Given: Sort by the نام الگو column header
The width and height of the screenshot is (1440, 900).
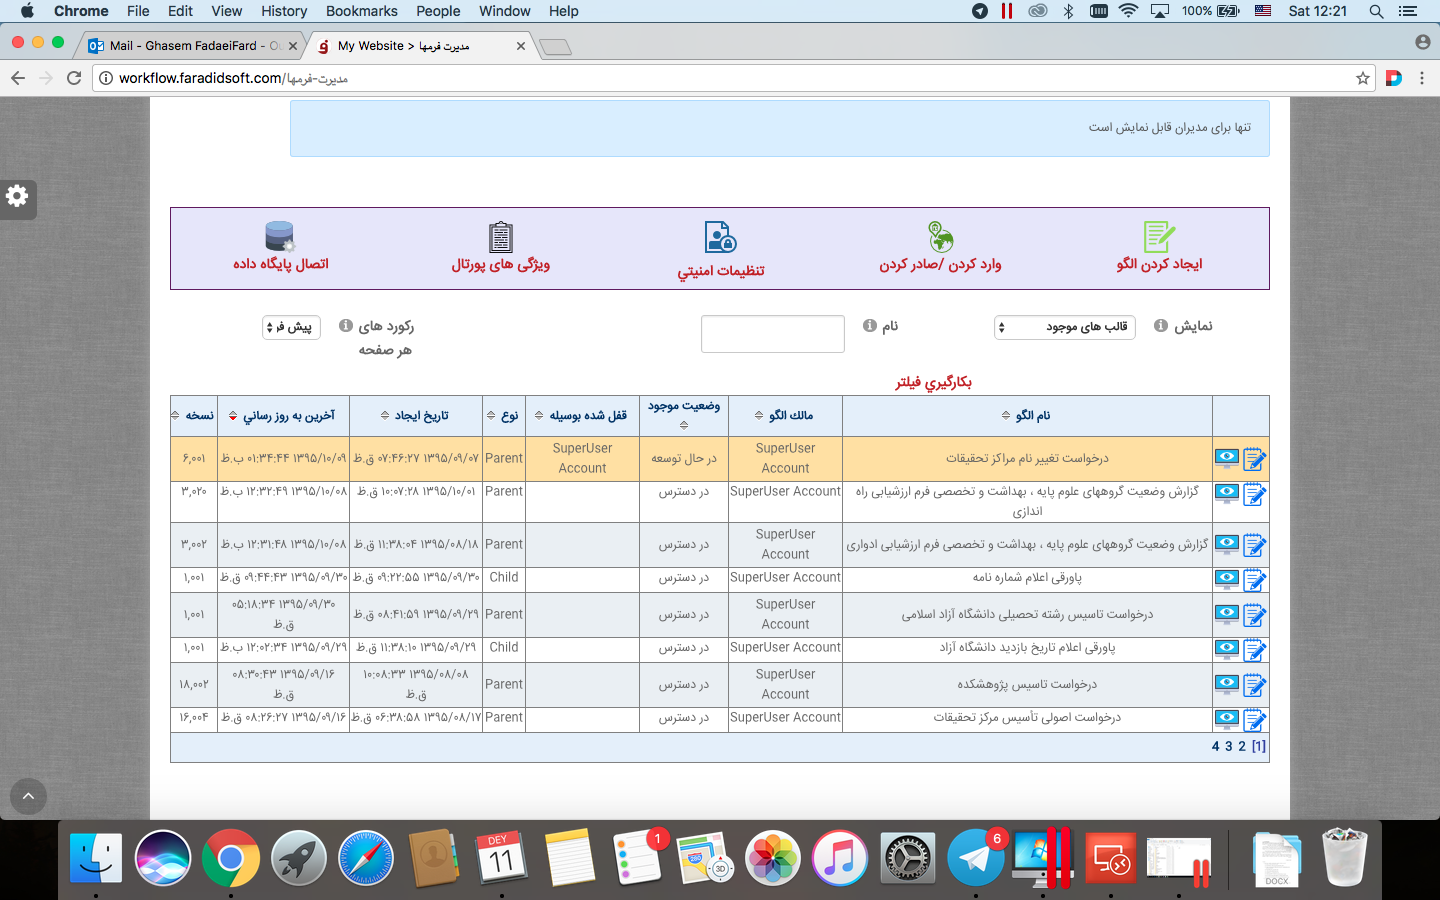Looking at the screenshot, I should [1027, 416].
